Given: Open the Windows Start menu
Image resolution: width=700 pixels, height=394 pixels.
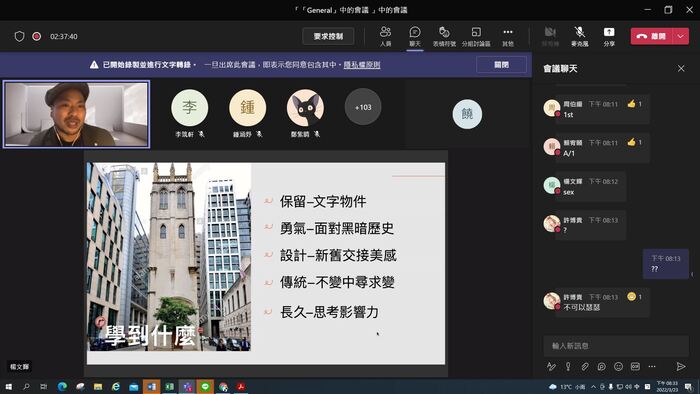Looking at the screenshot, I should click(x=8, y=386).
